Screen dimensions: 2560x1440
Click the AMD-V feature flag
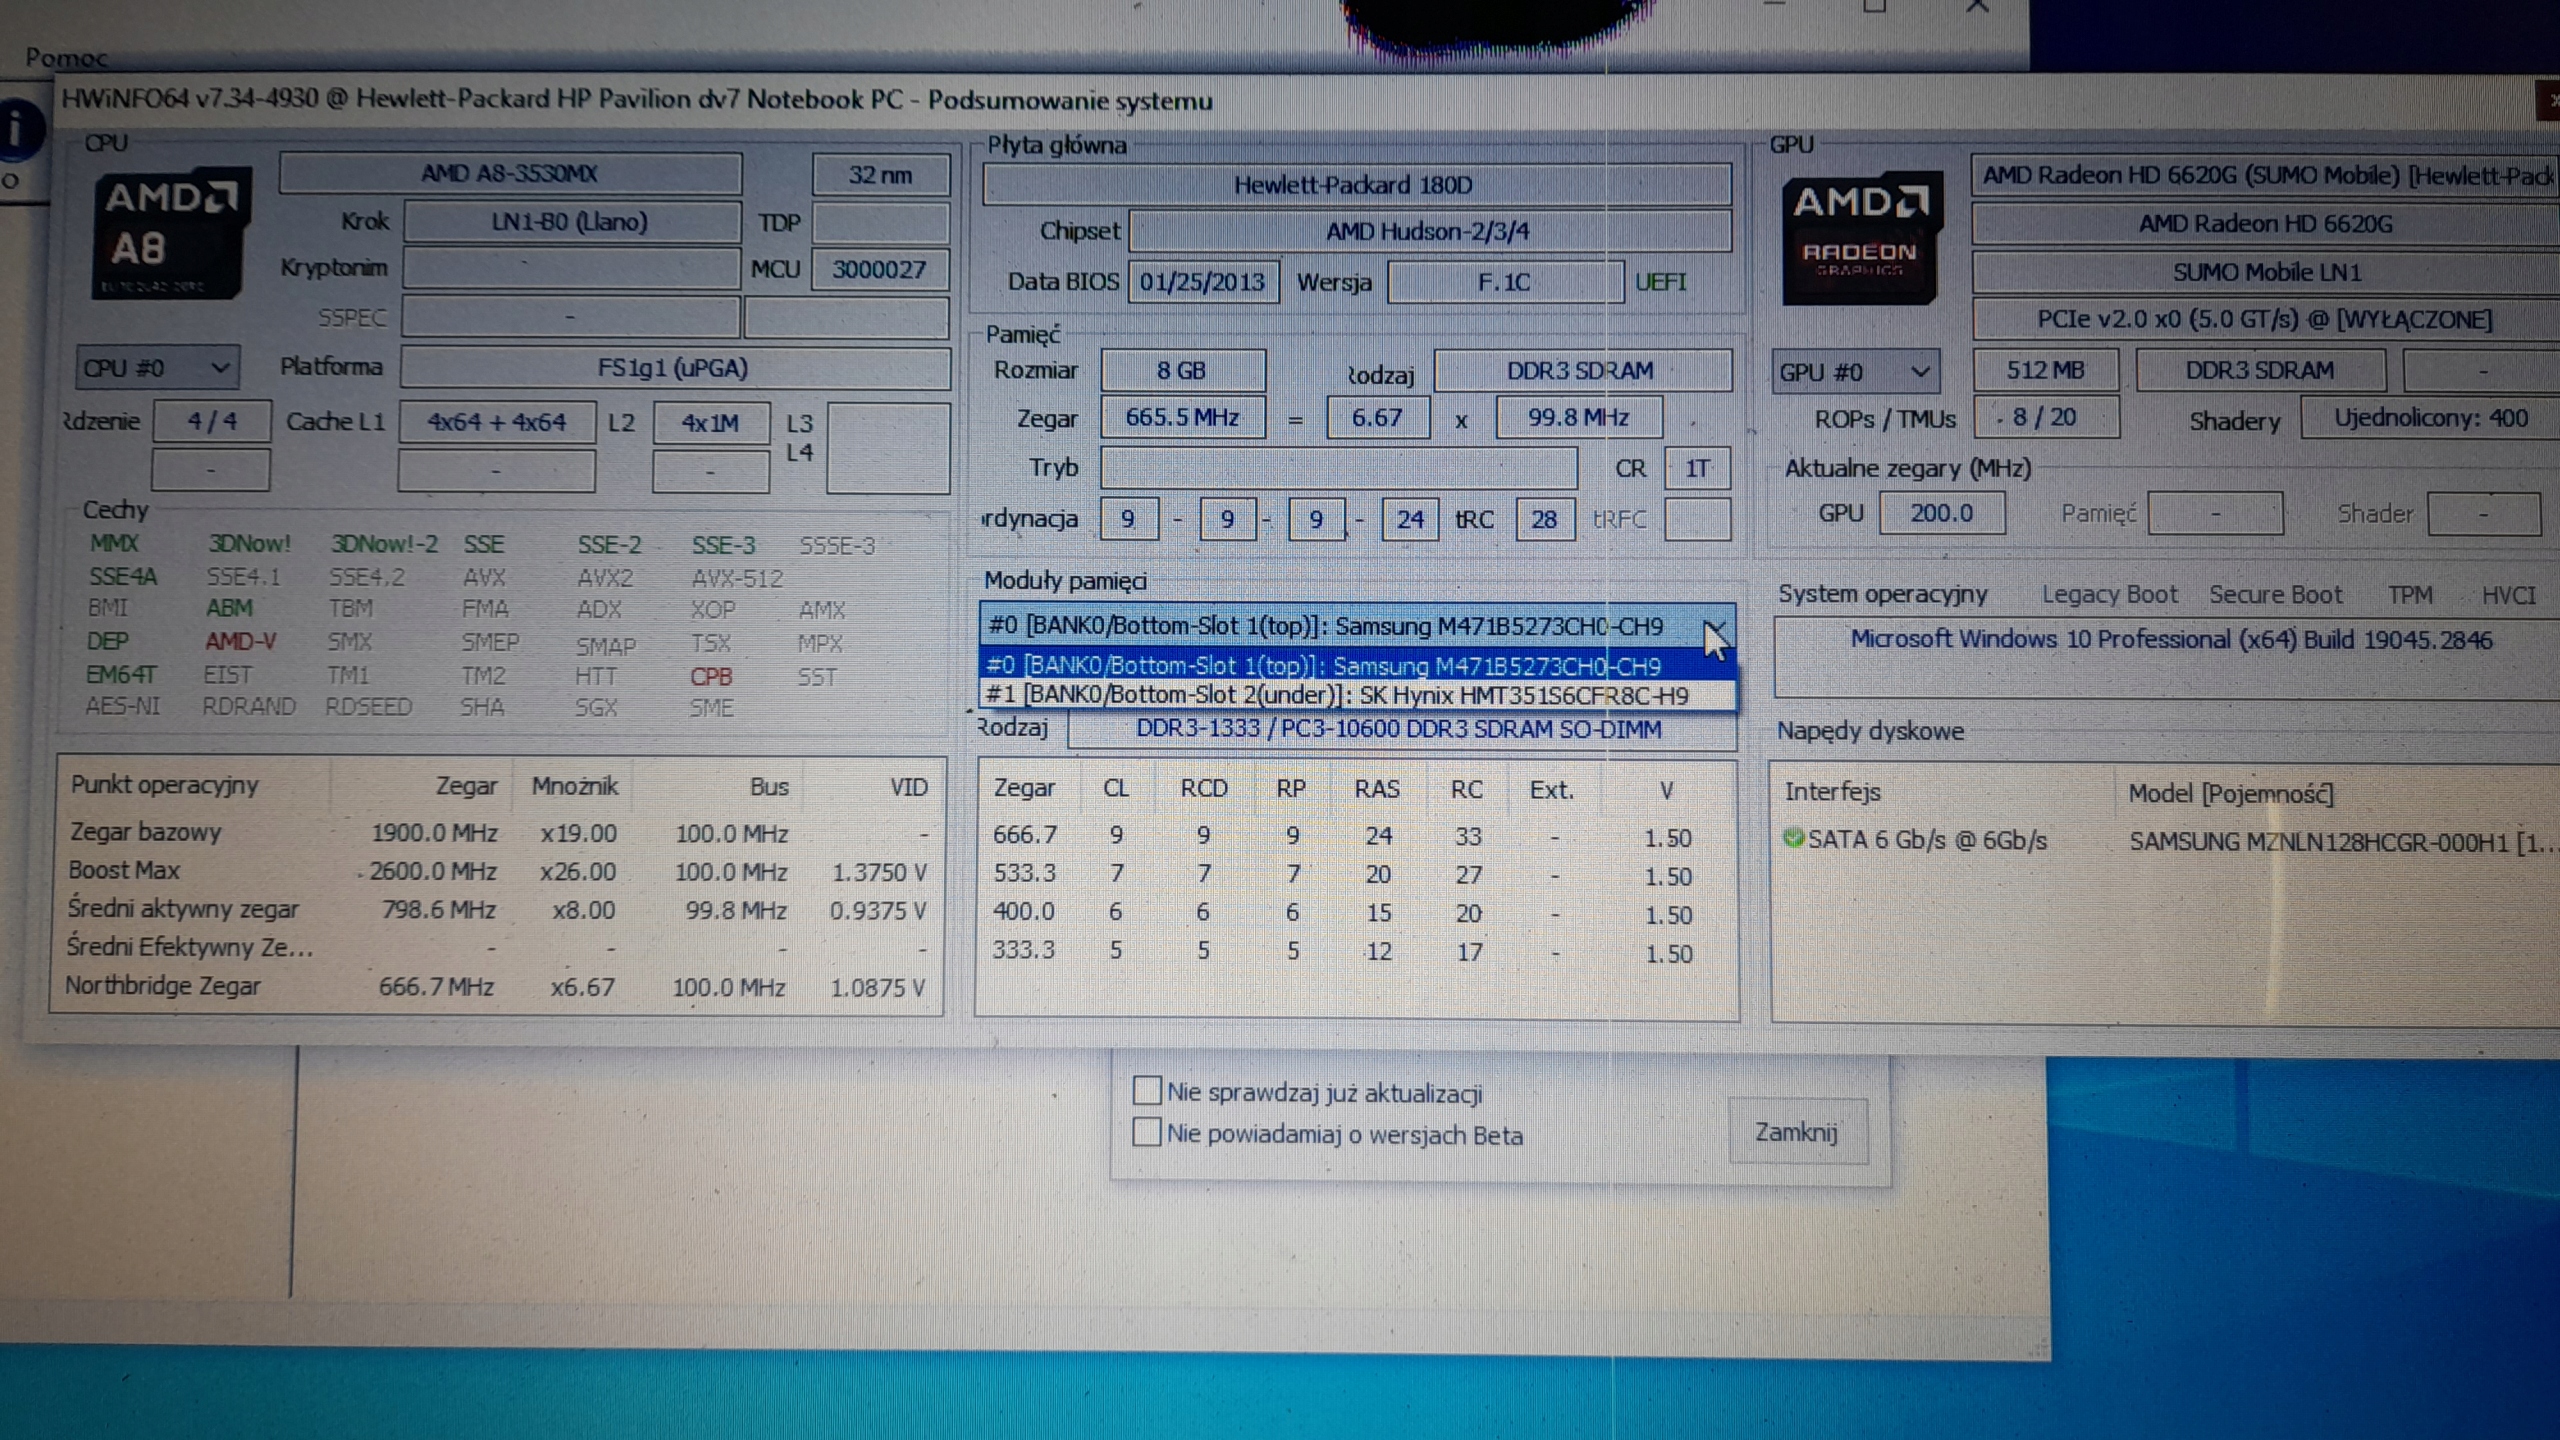(241, 641)
